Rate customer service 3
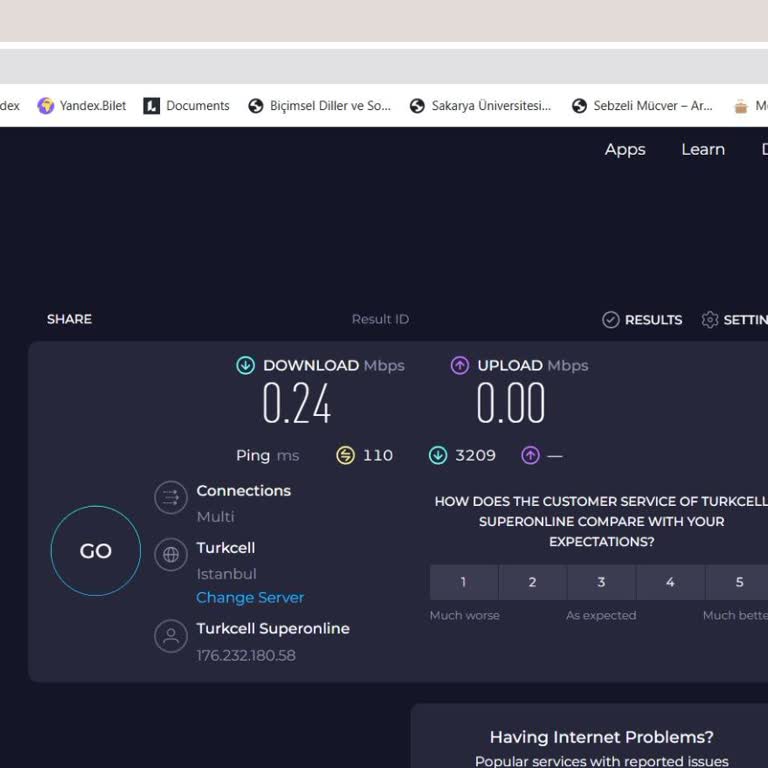This screenshot has width=768, height=768. [601, 582]
